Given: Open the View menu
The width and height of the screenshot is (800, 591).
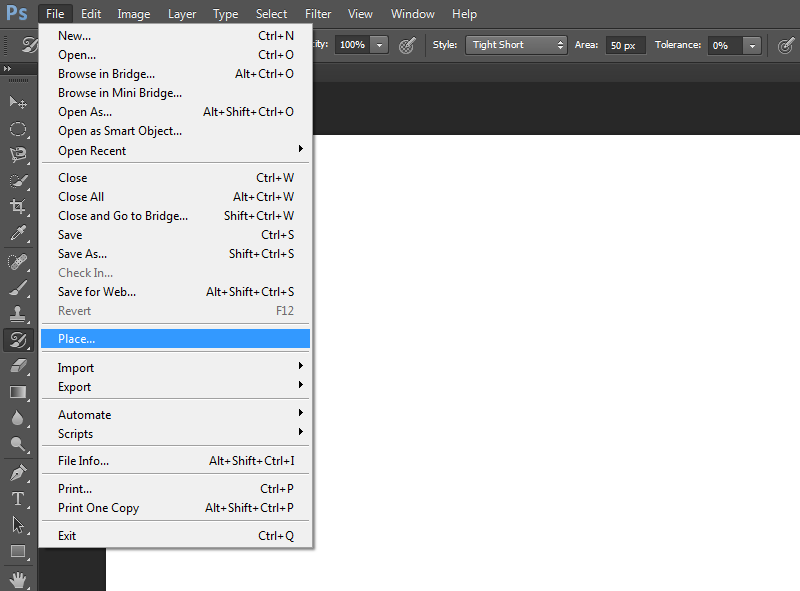Looking at the screenshot, I should [x=360, y=14].
